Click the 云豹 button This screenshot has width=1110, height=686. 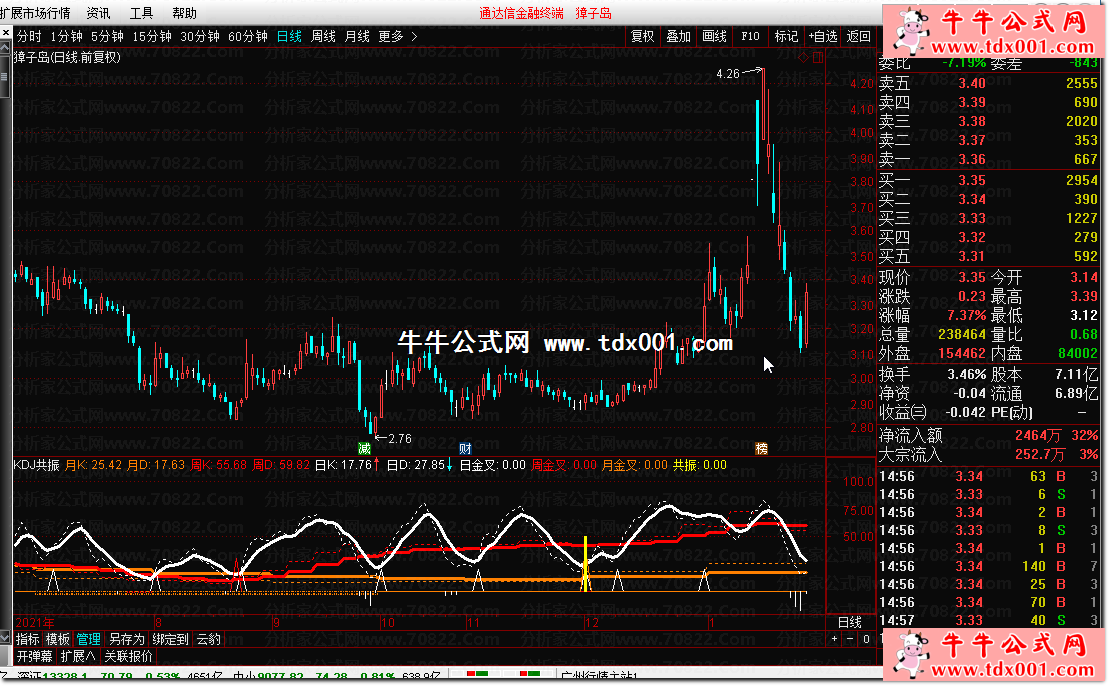coord(209,639)
